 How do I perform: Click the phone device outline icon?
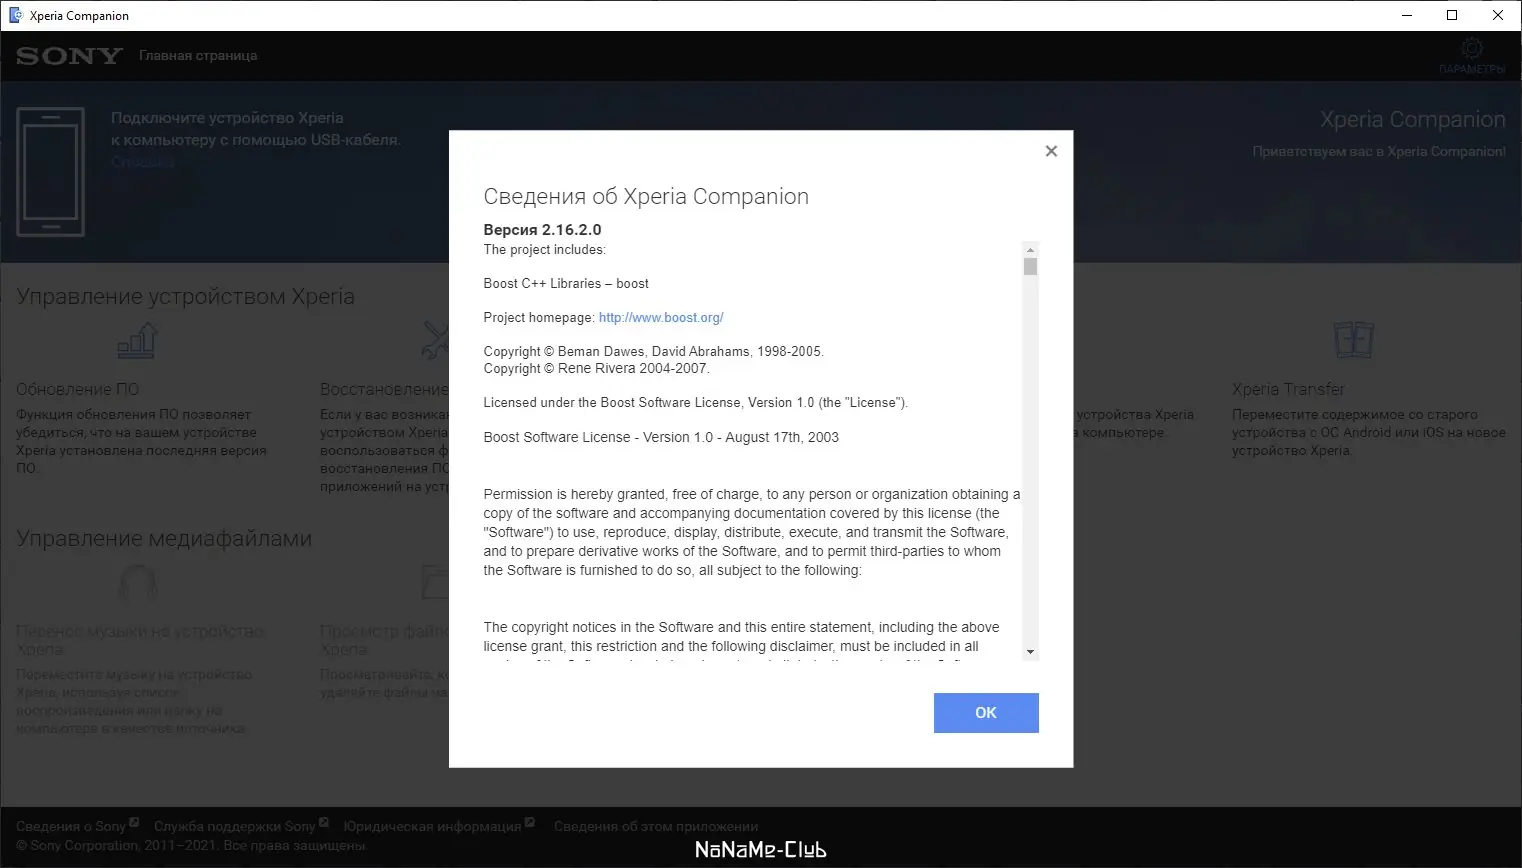pos(51,172)
